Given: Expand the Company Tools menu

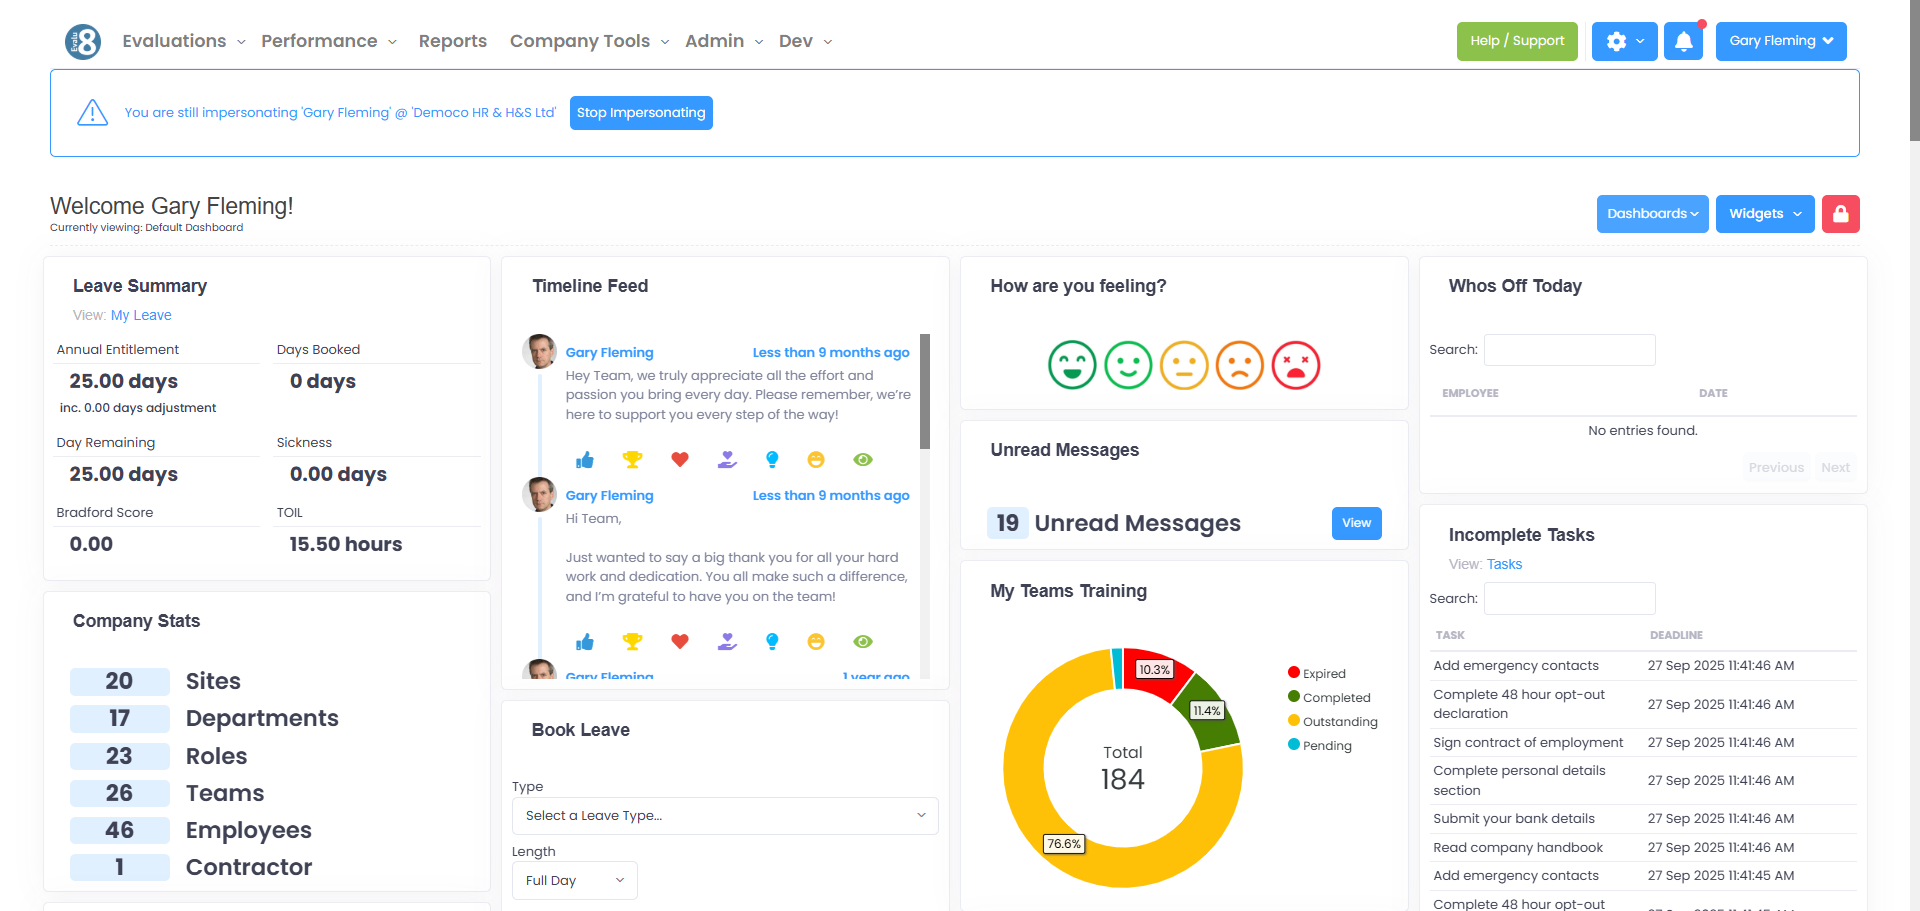Looking at the screenshot, I should (589, 41).
